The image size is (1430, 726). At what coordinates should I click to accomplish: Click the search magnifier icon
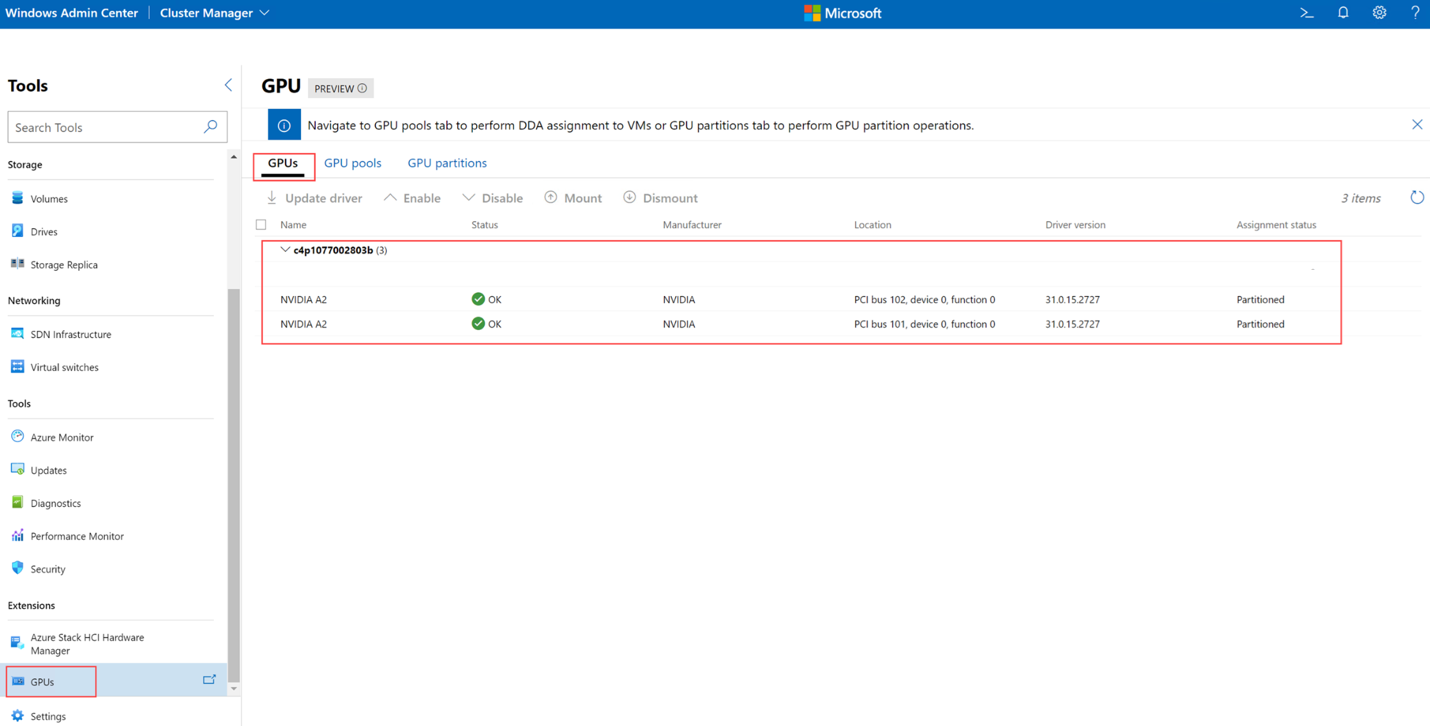point(210,127)
